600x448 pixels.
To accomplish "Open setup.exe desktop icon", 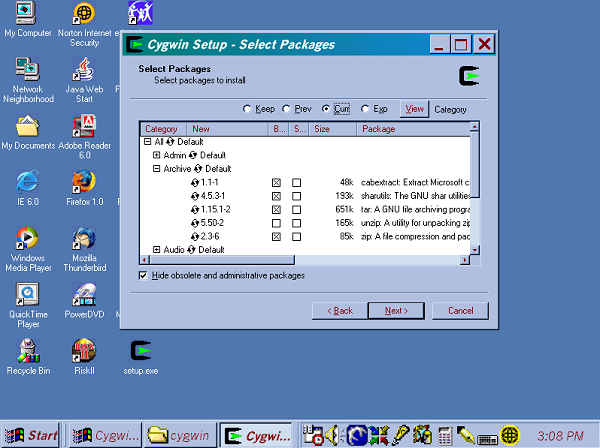I will [x=141, y=357].
